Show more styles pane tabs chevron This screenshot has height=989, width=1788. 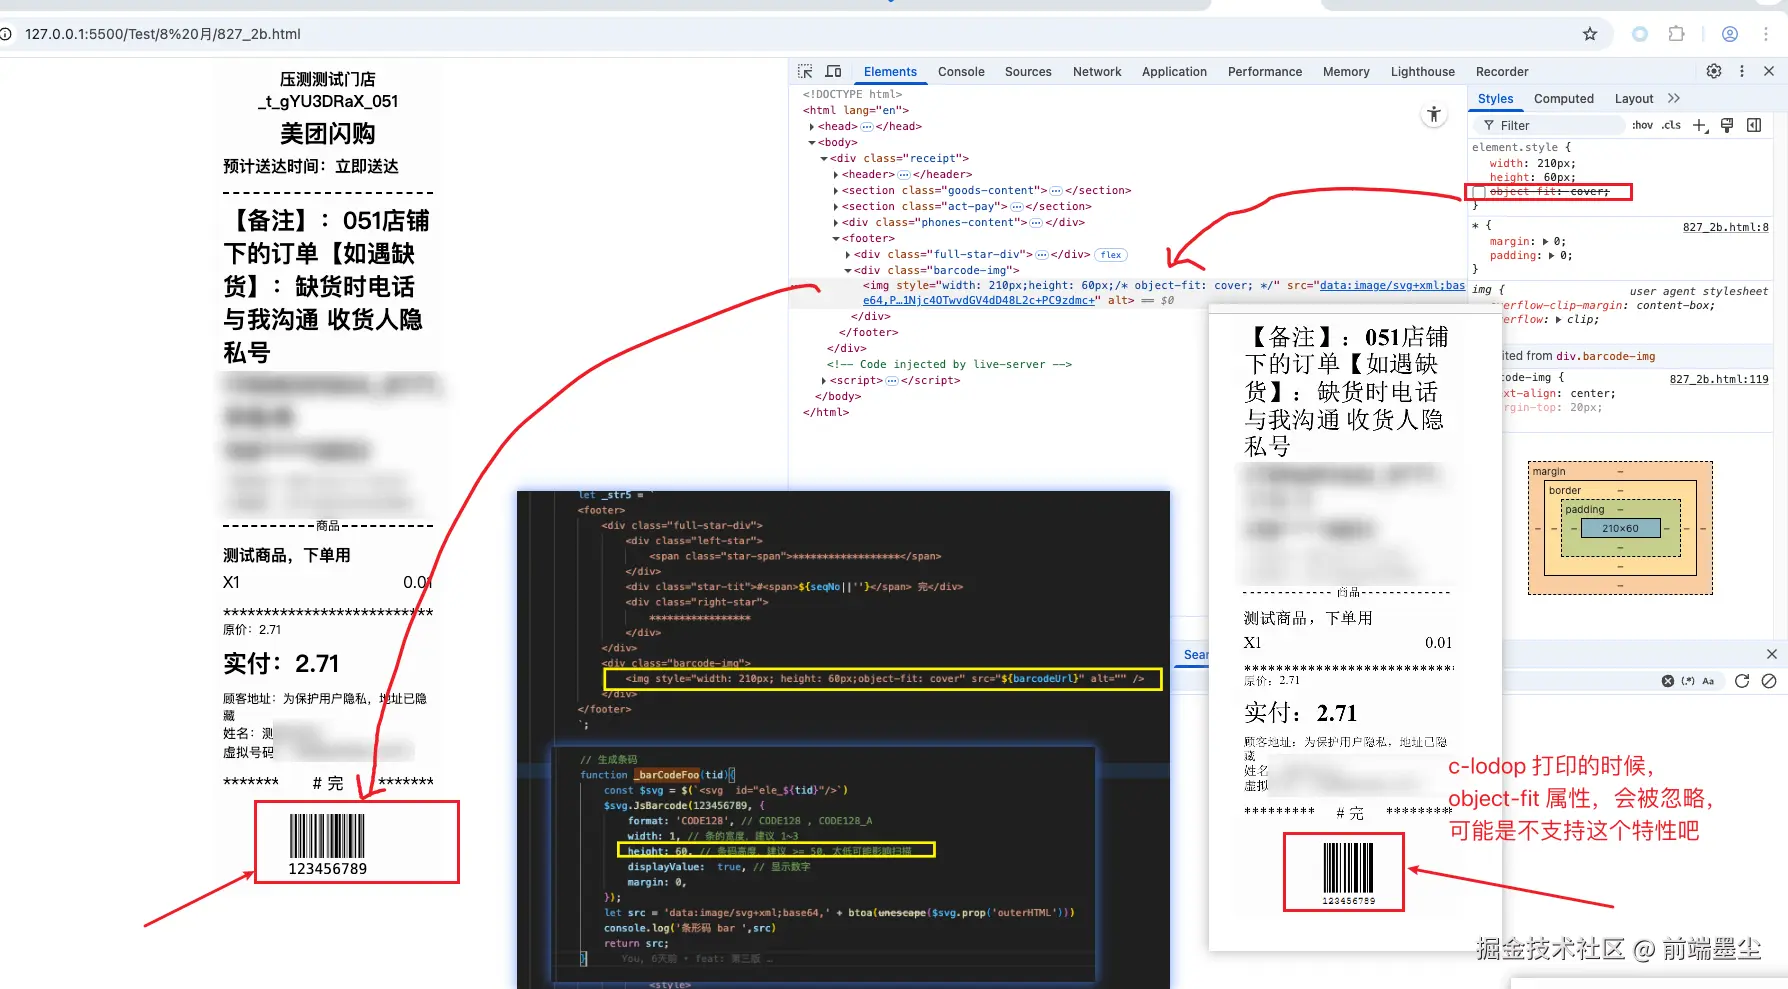coord(1674,98)
